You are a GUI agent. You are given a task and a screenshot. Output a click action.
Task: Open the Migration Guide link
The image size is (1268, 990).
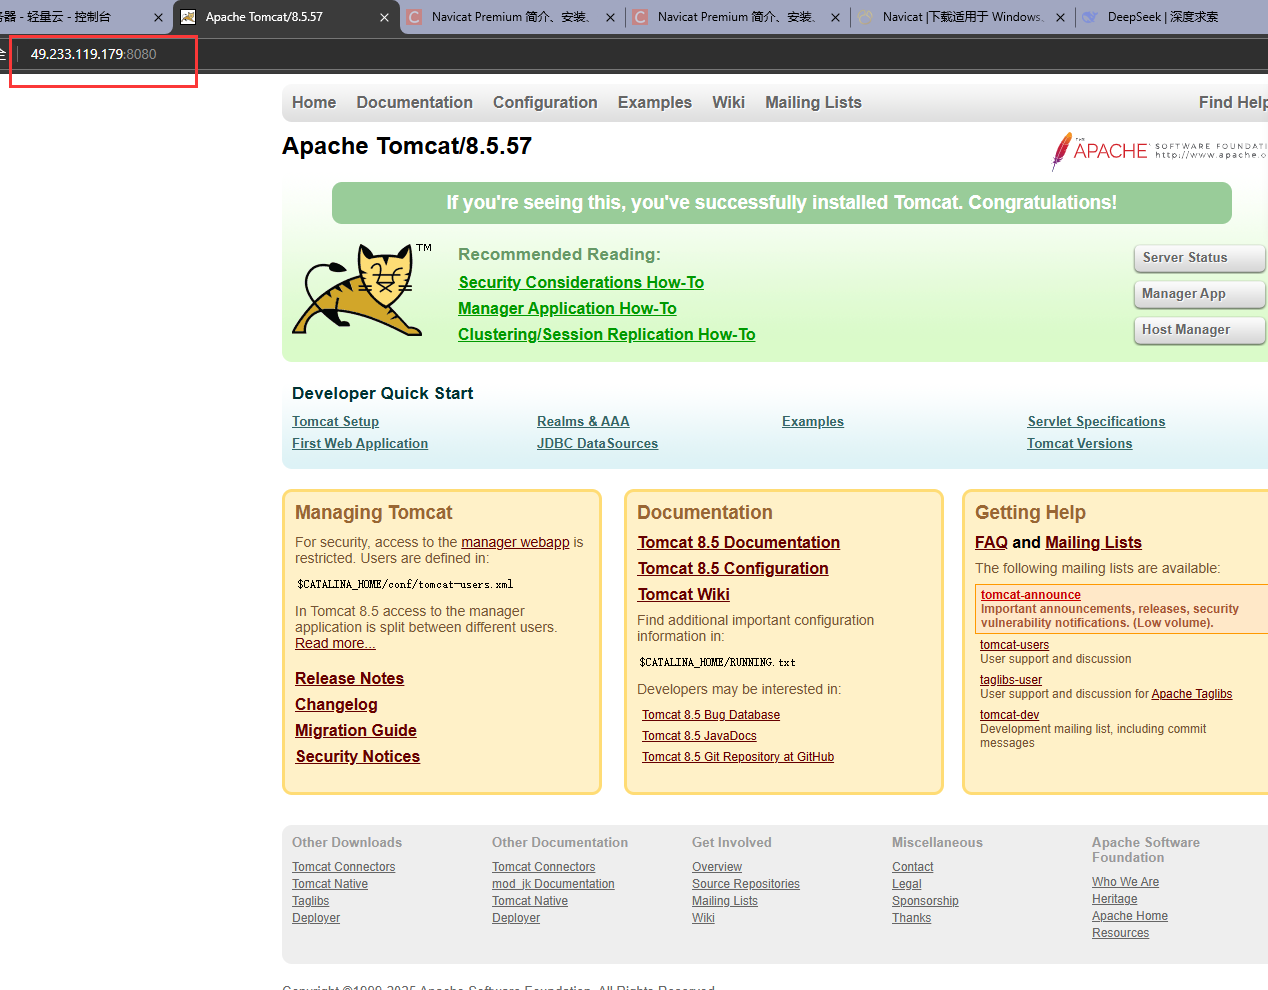[356, 731]
